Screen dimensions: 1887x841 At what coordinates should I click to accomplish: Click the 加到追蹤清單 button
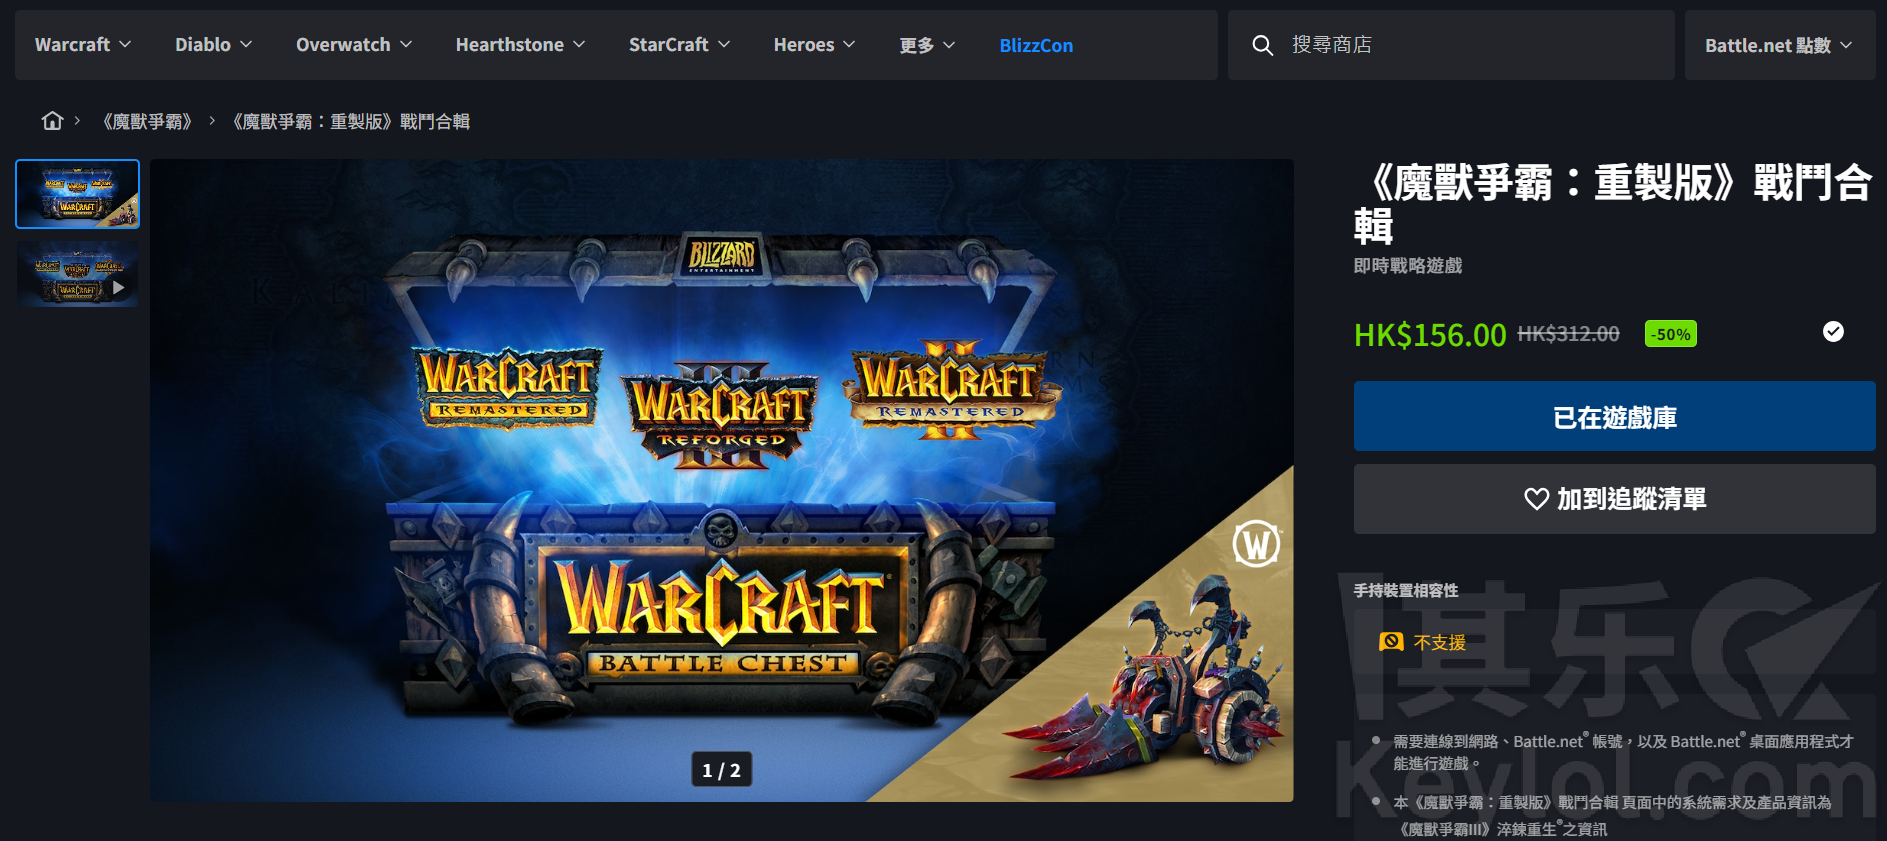tap(1615, 499)
